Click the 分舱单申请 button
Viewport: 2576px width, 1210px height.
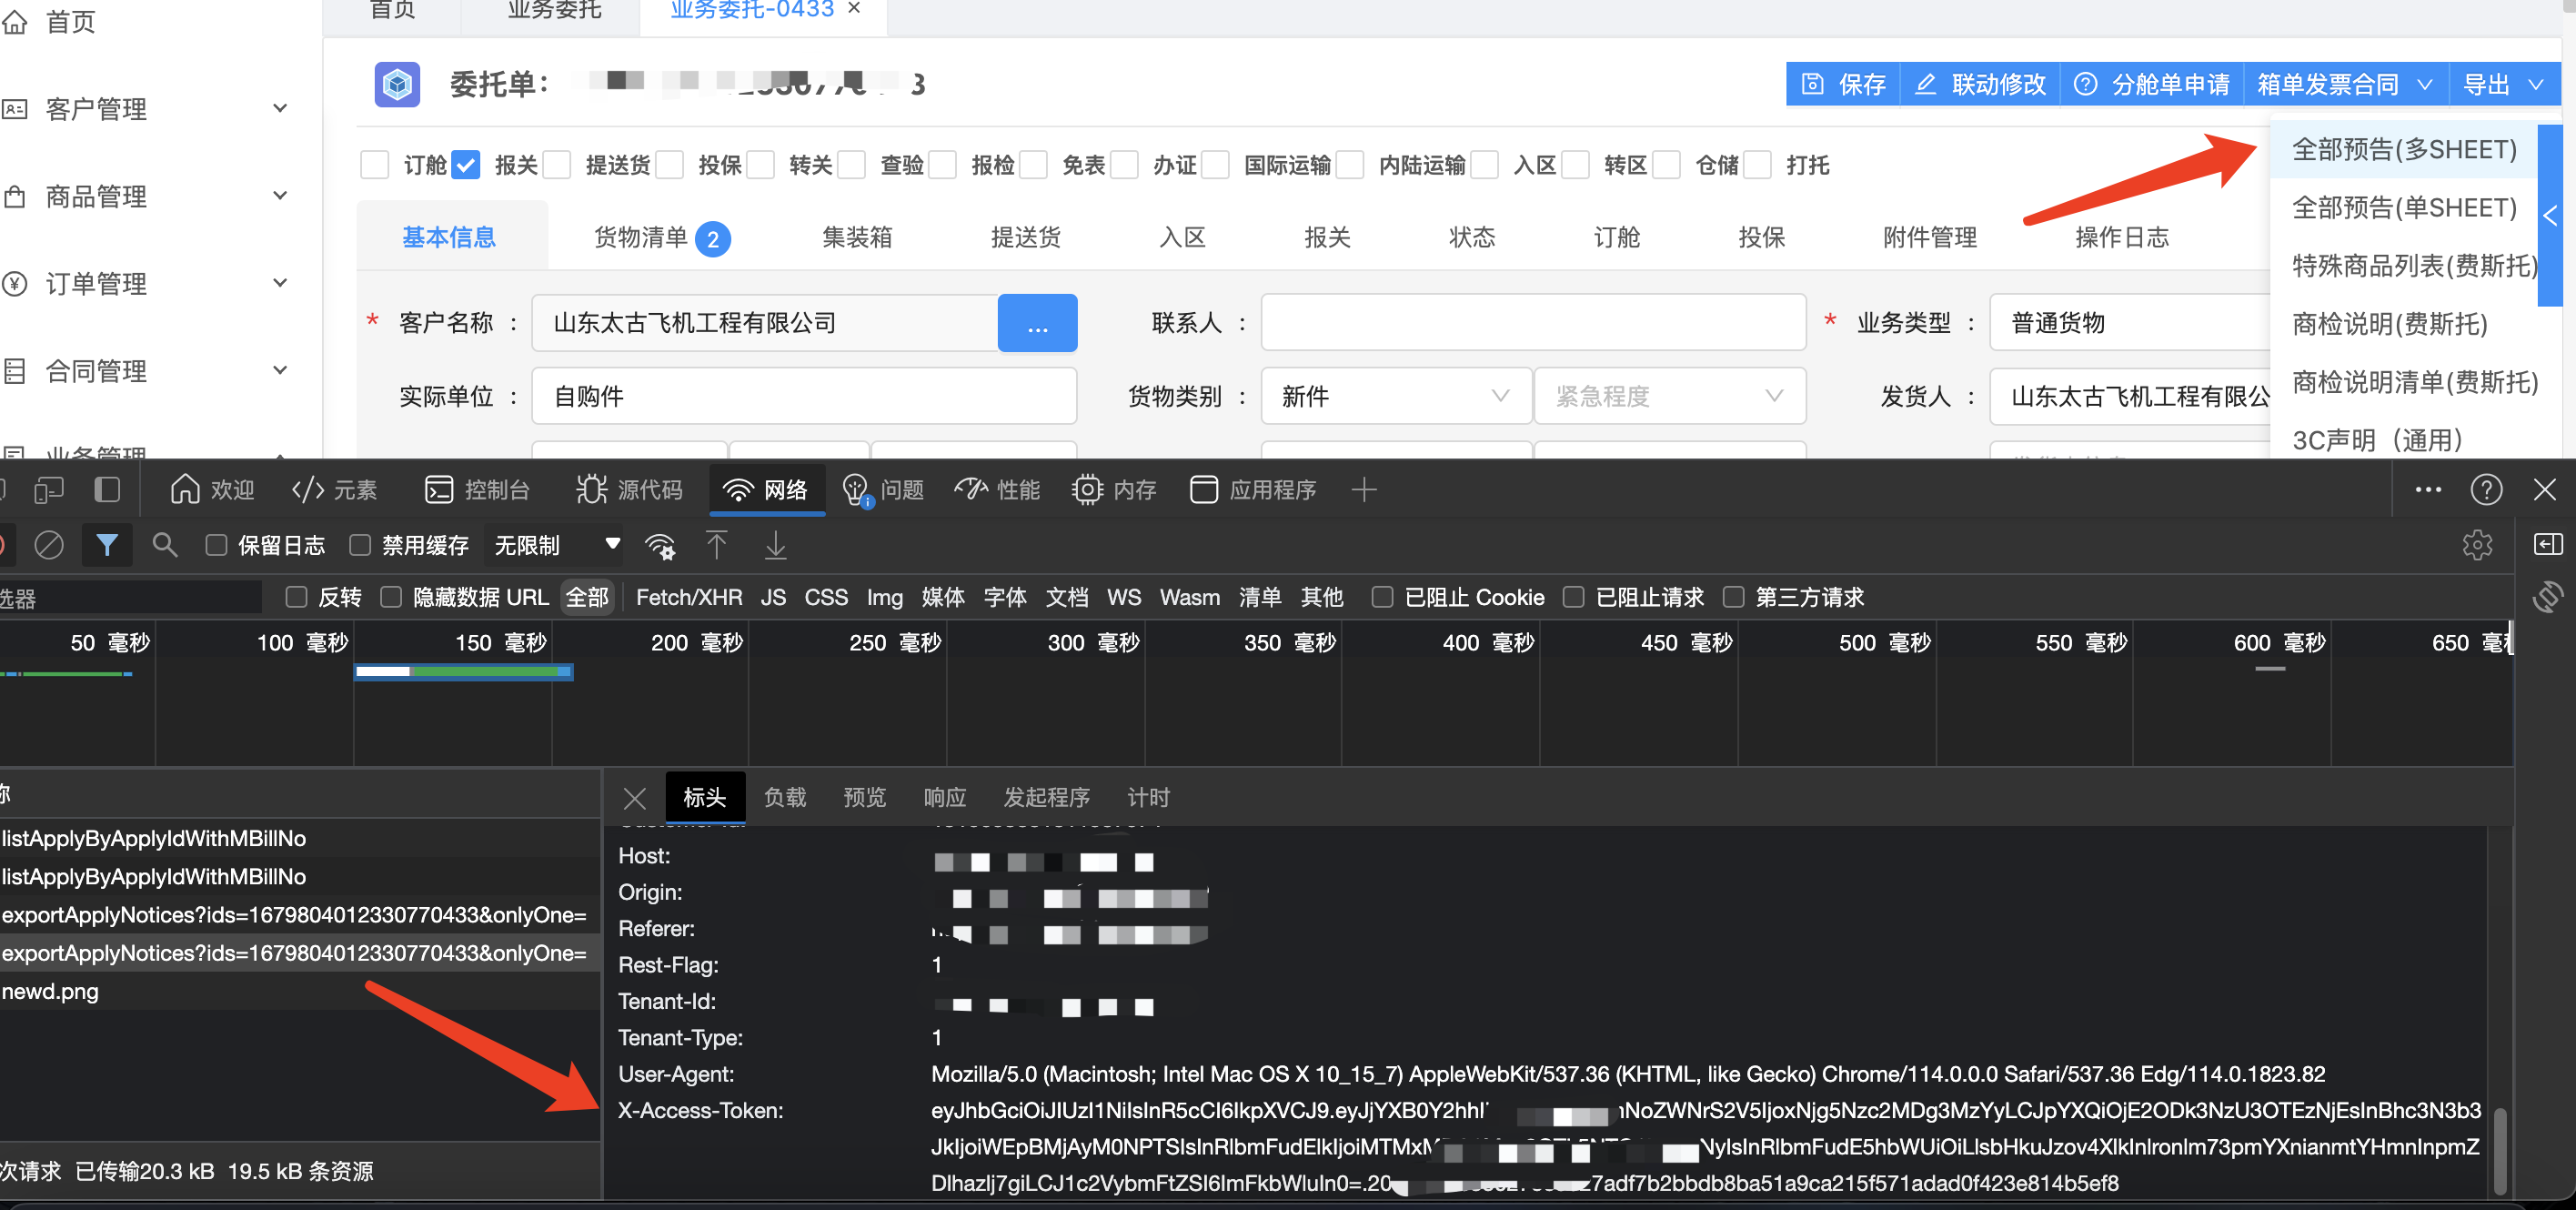point(2152,84)
